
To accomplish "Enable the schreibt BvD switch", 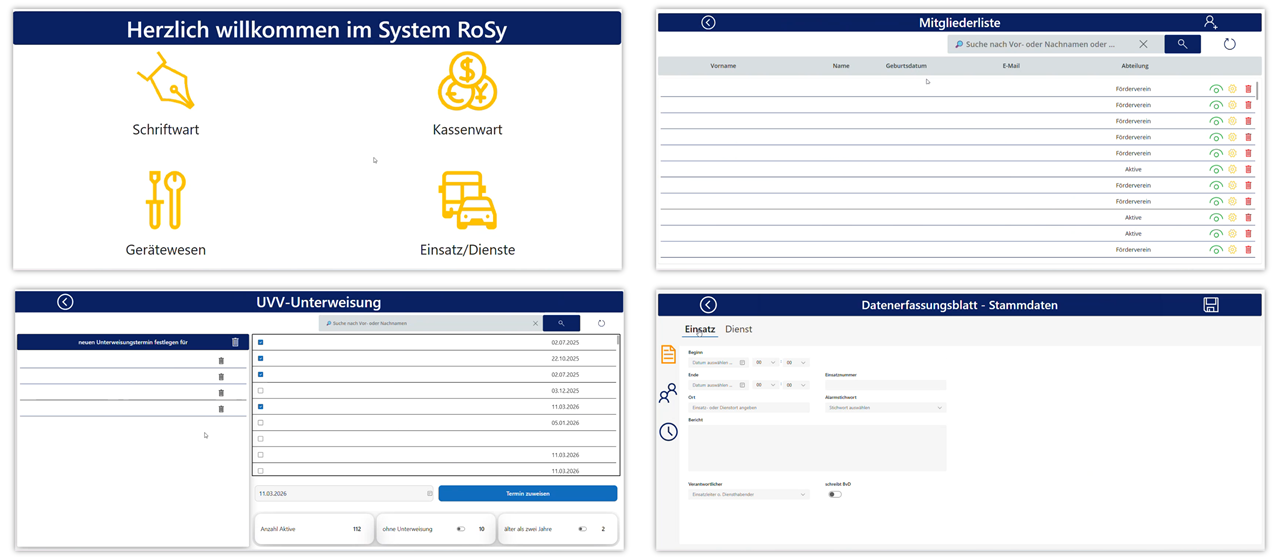I will tap(835, 494).
